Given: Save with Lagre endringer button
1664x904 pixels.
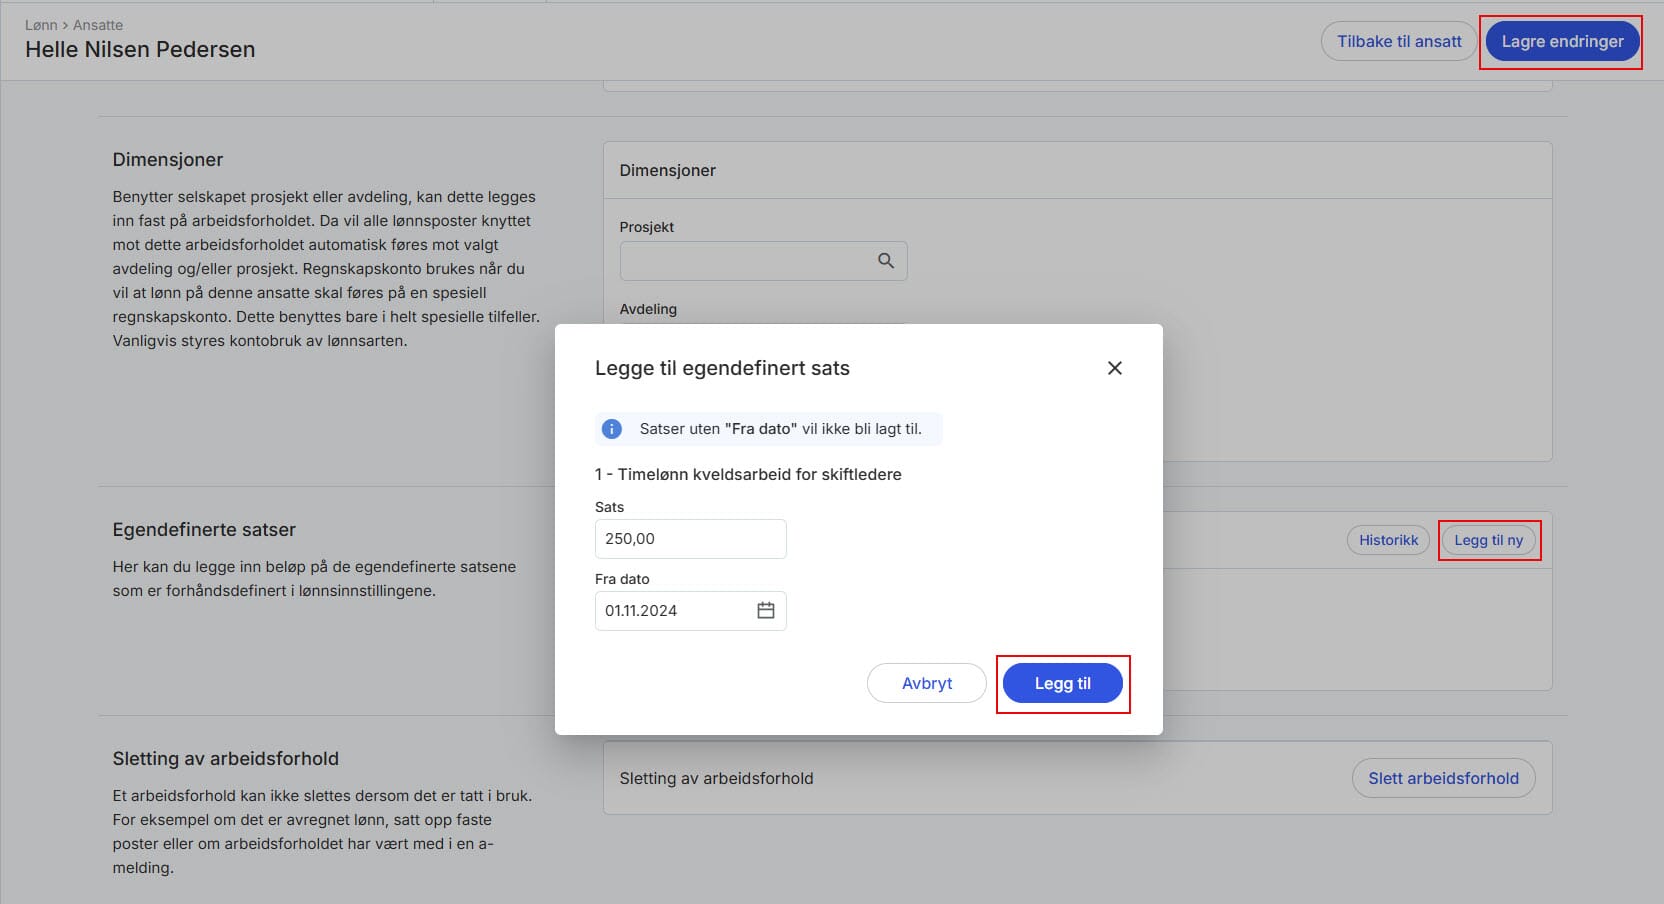Looking at the screenshot, I should click(1562, 41).
